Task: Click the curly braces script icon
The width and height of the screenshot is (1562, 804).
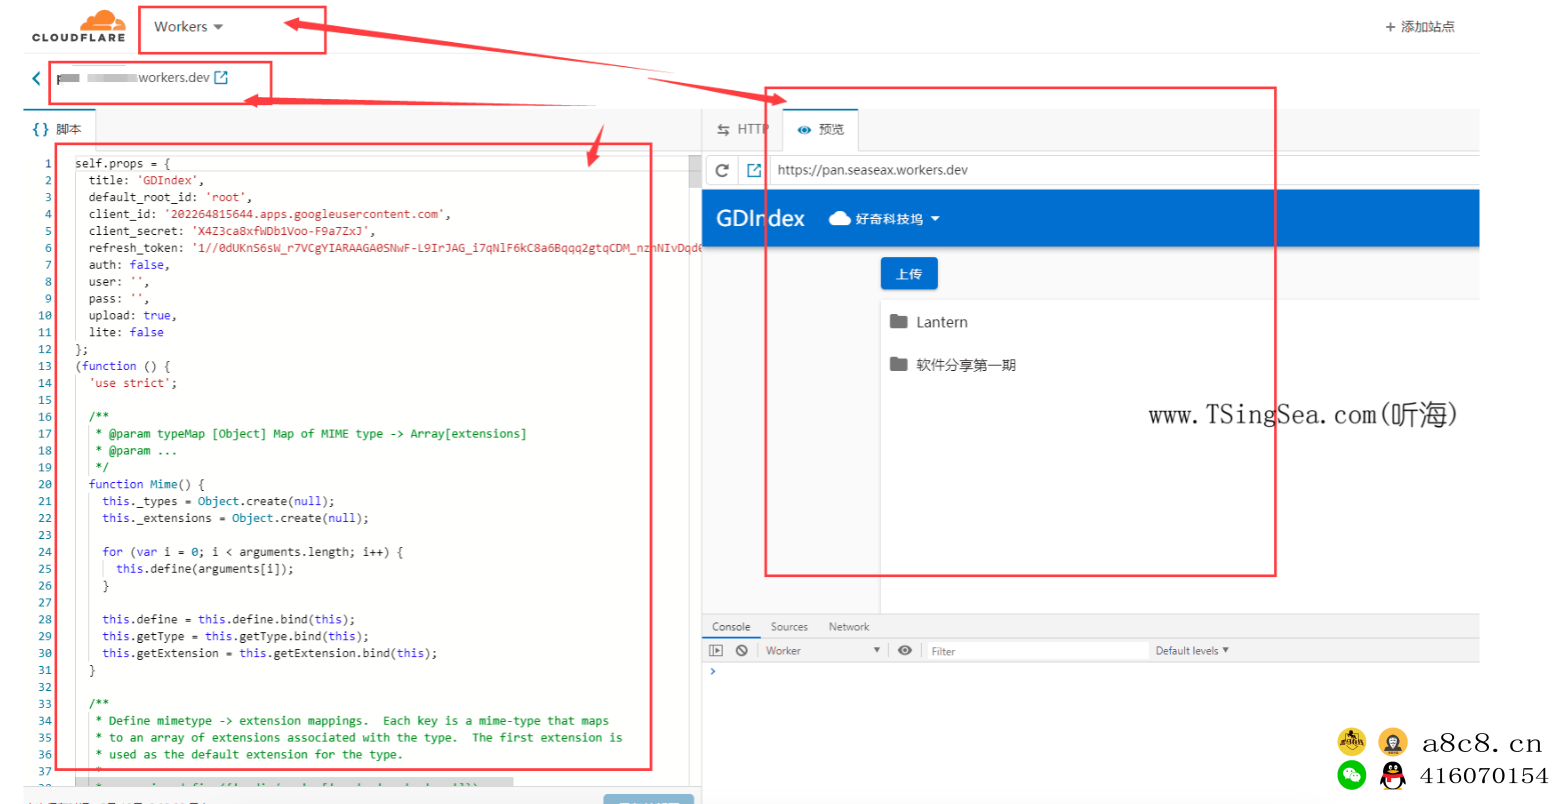Action: (40, 129)
